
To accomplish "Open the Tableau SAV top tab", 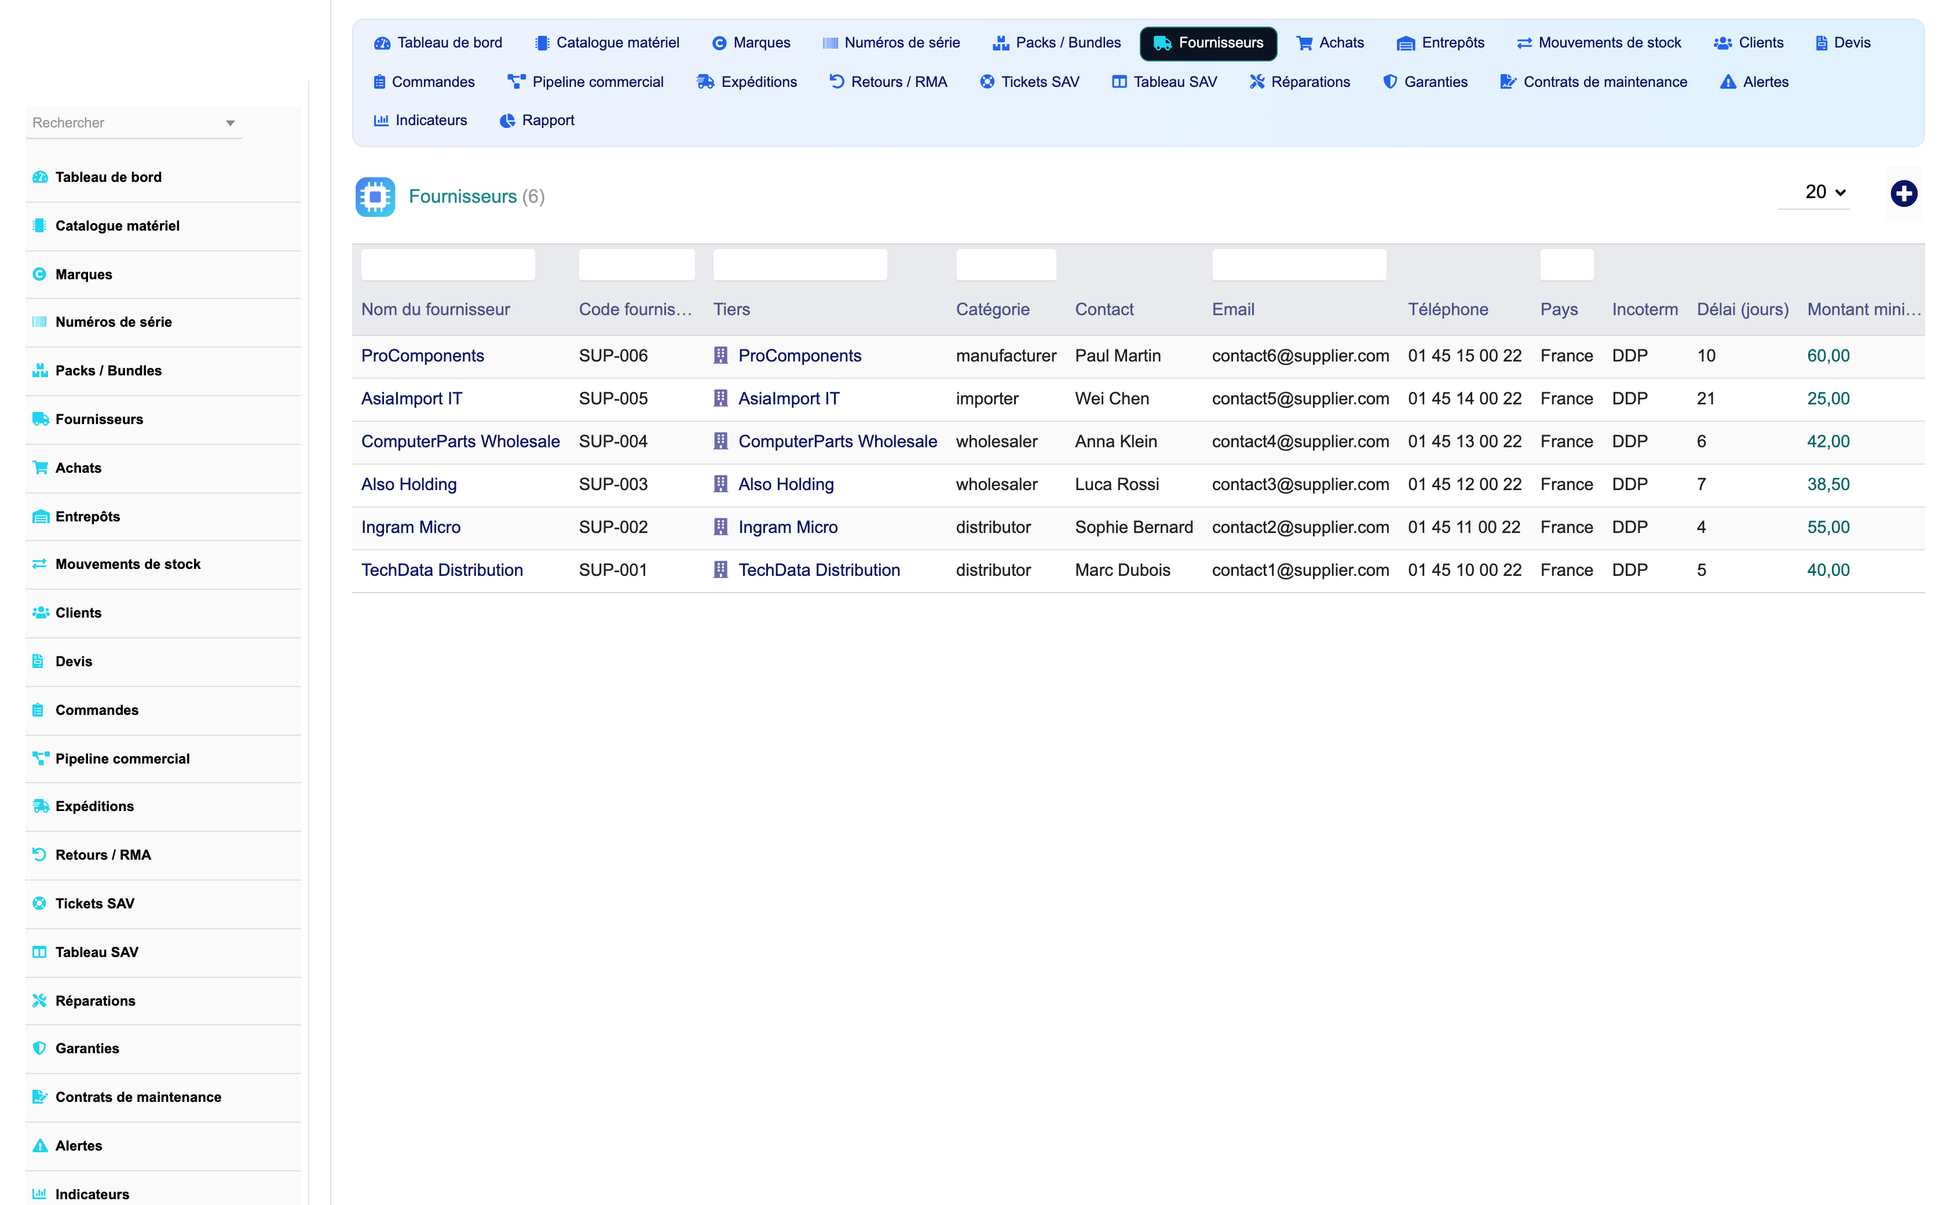I will pos(1164,82).
